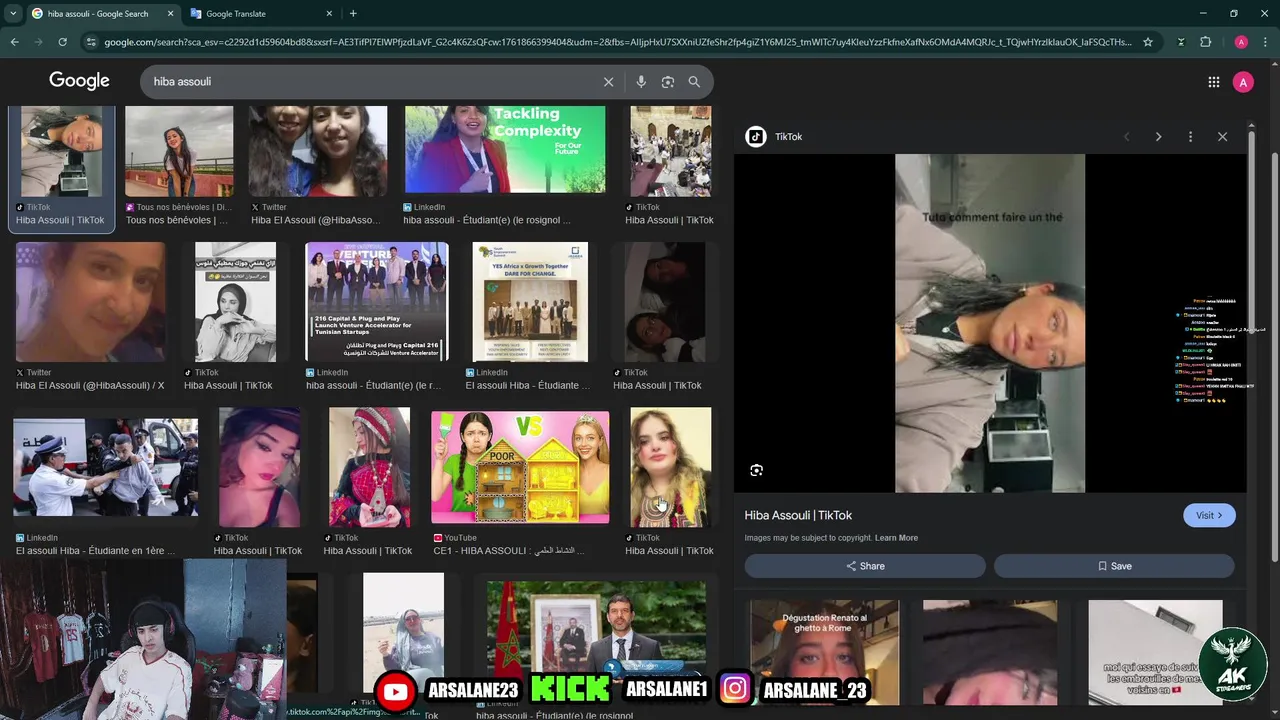The height and width of the screenshot is (720, 1280).
Task: Open the Google apps grid
Action: pyautogui.click(x=1214, y=82)
